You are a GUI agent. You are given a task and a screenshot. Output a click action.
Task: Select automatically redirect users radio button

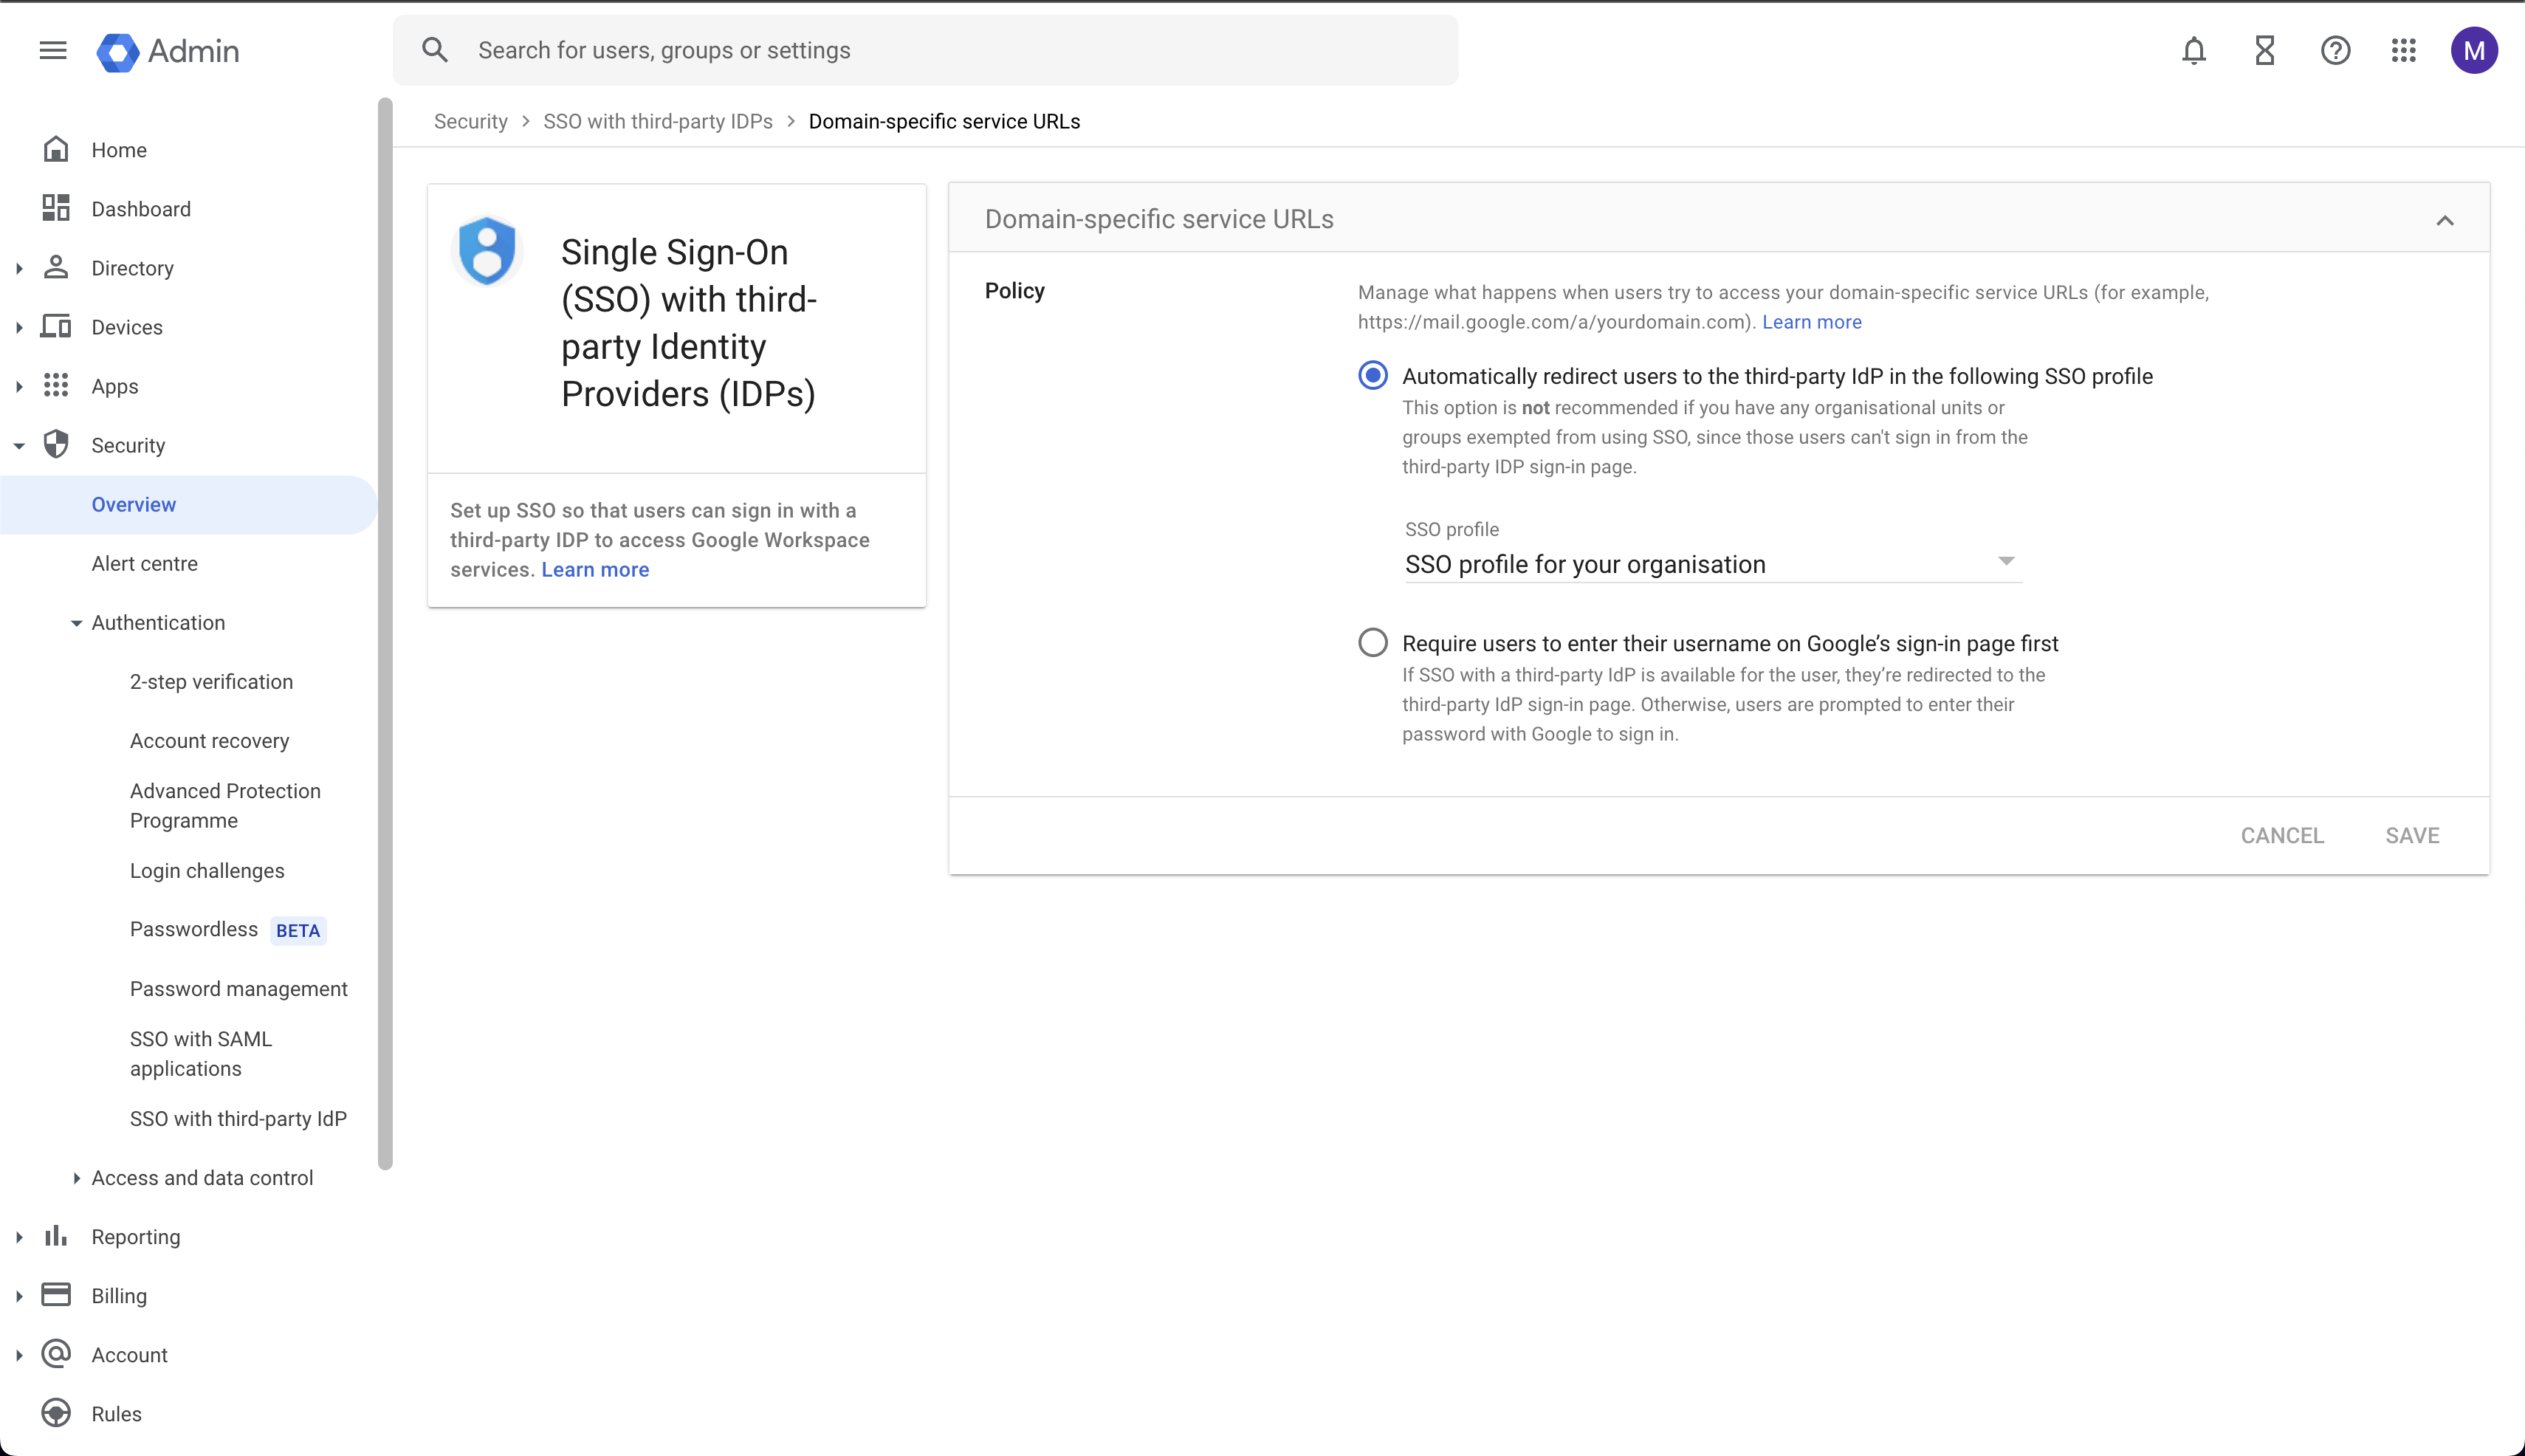[x=1373, y=376]
